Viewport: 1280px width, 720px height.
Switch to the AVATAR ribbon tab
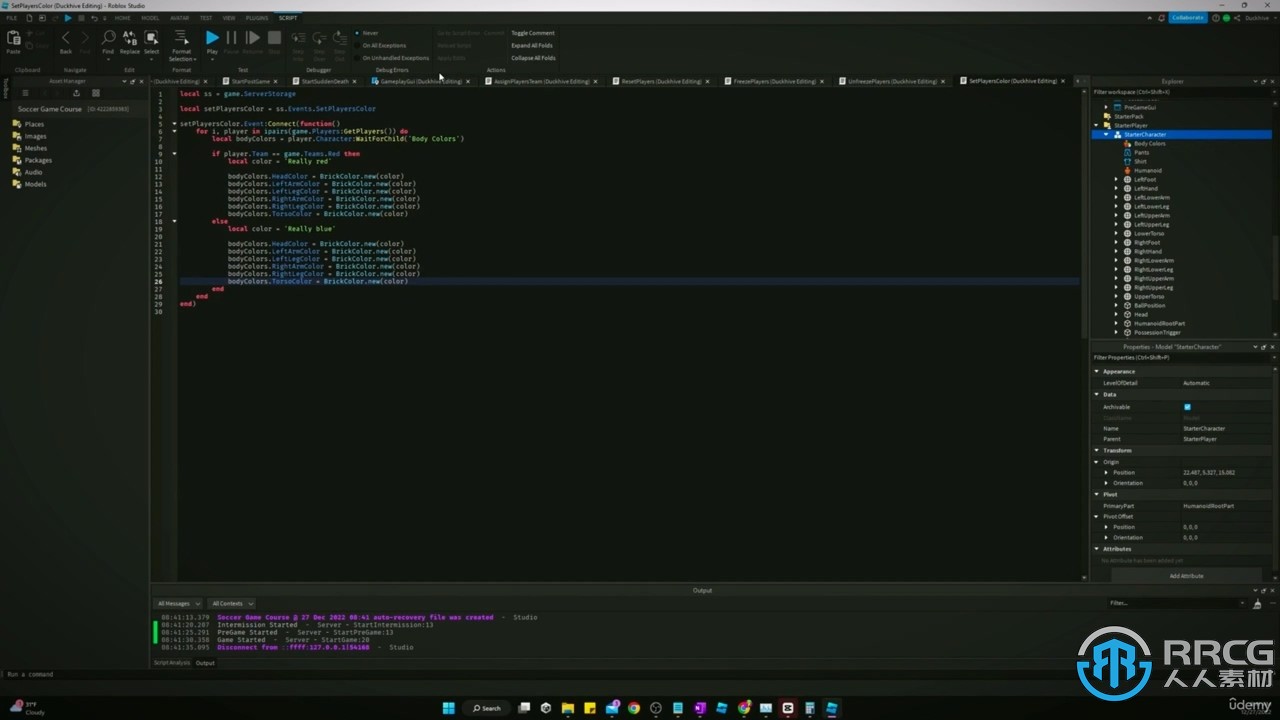click(x=179, y=18)
